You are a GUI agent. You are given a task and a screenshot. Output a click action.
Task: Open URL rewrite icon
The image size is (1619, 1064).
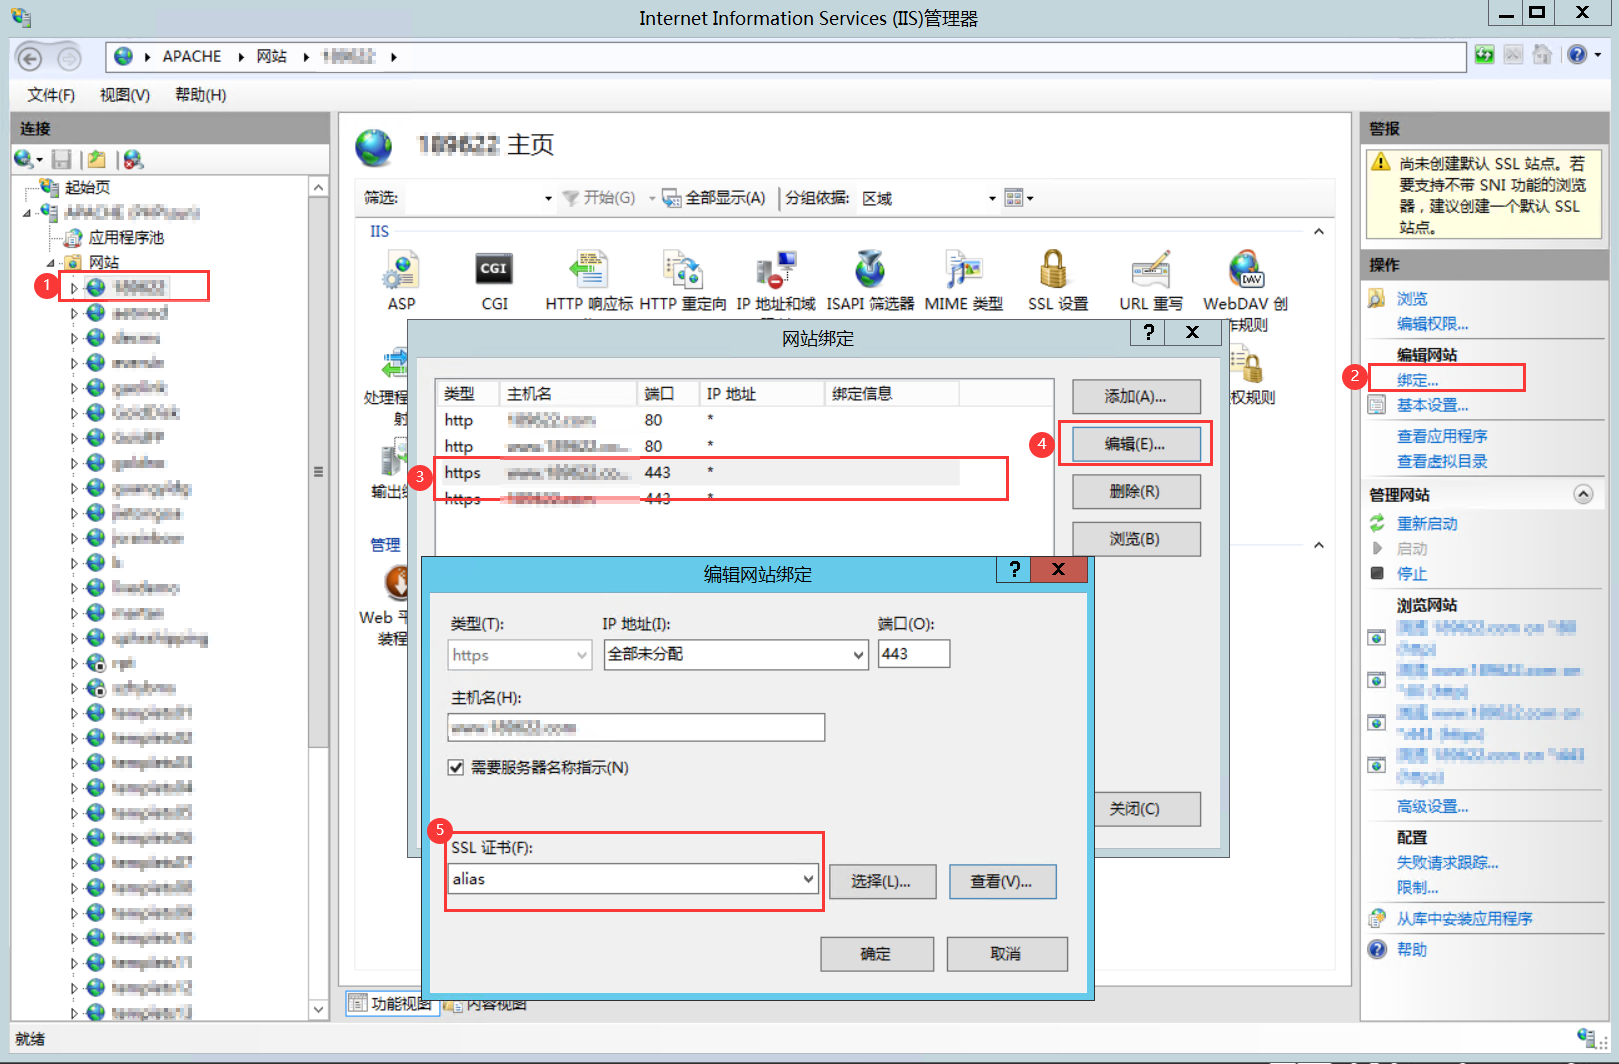click(x=1151, y=270)
